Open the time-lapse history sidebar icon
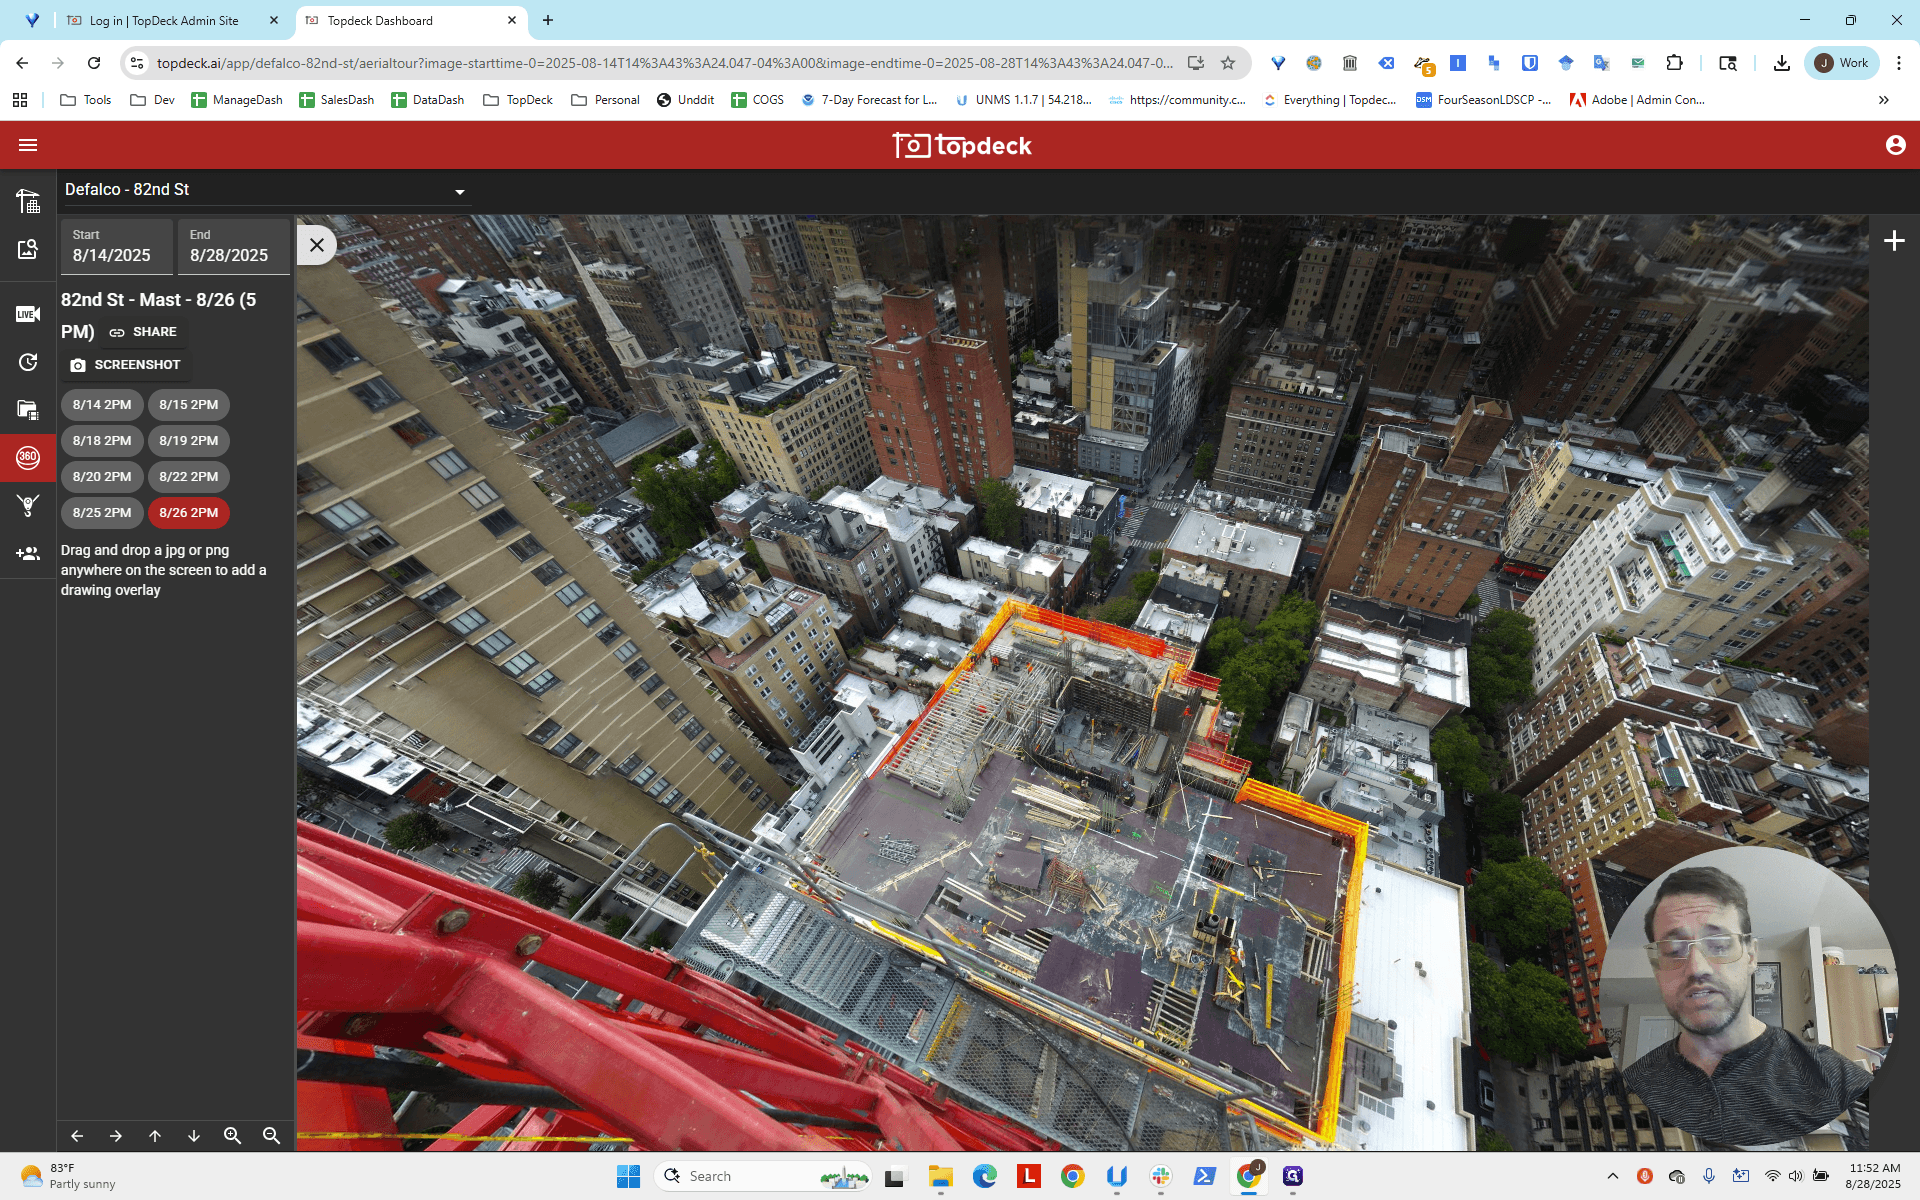Viewport: 1920px width, 1200px height. coord(28,362)
